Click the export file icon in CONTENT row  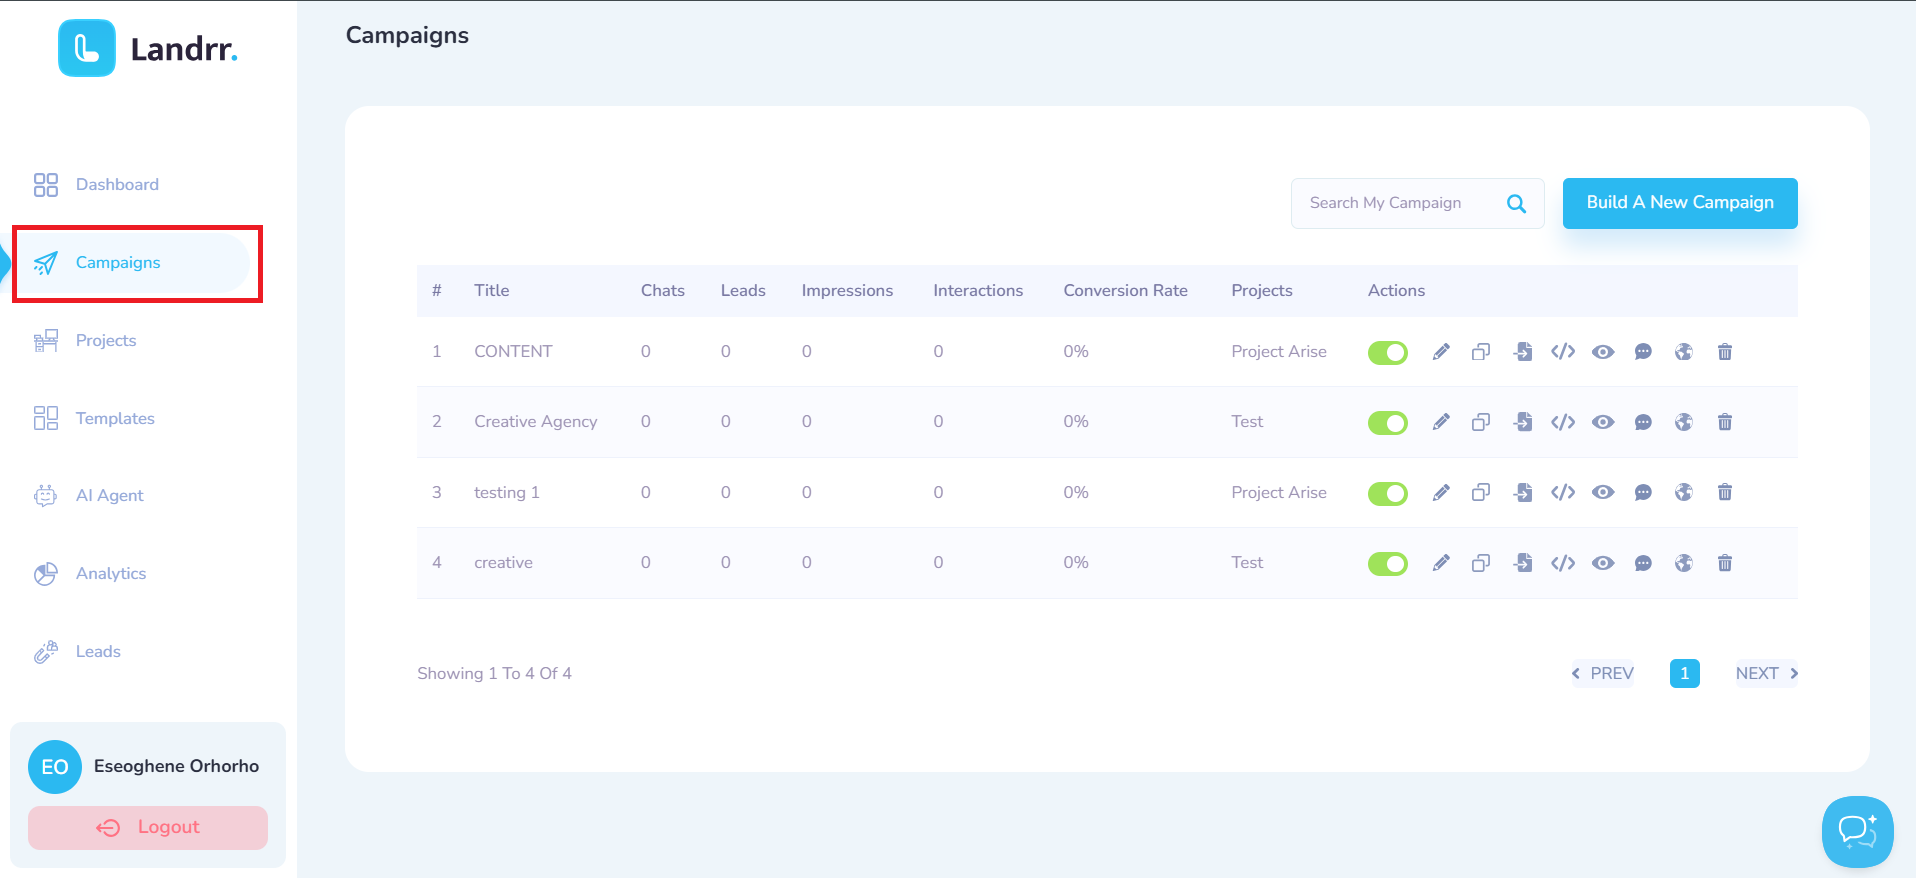tap(1523, 351)
